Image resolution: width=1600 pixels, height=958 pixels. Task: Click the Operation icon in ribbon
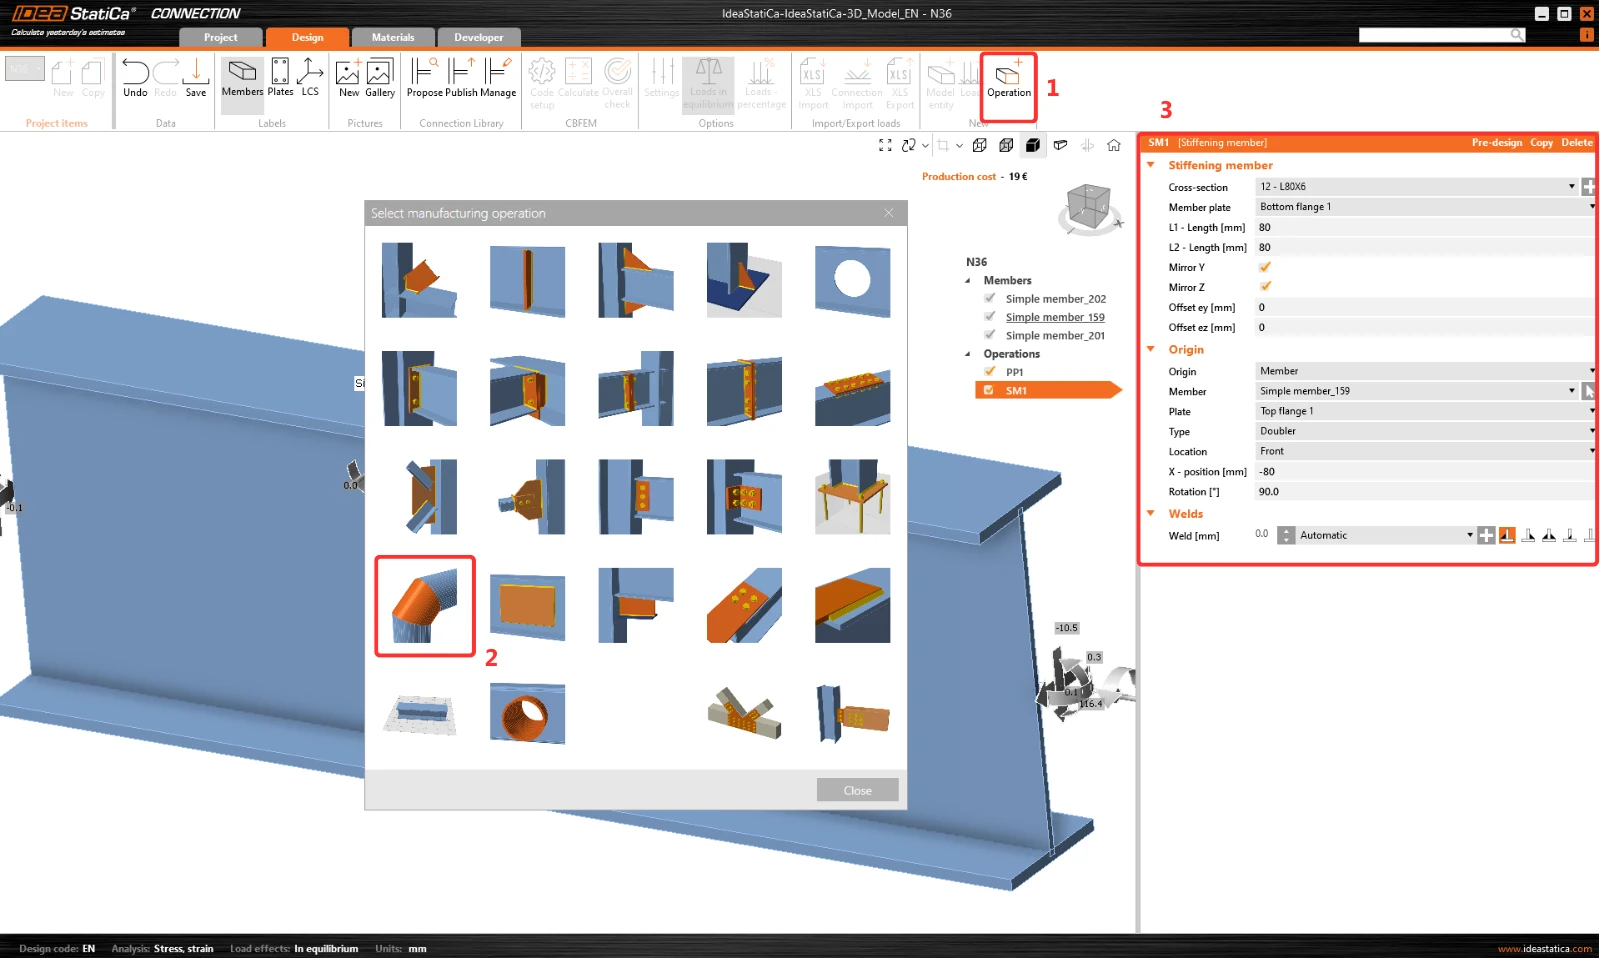coord(1008,78)
